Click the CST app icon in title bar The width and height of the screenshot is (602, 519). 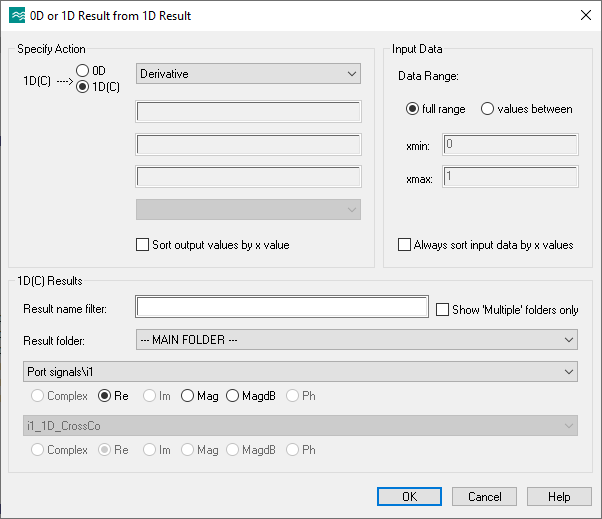pos(17,16)
